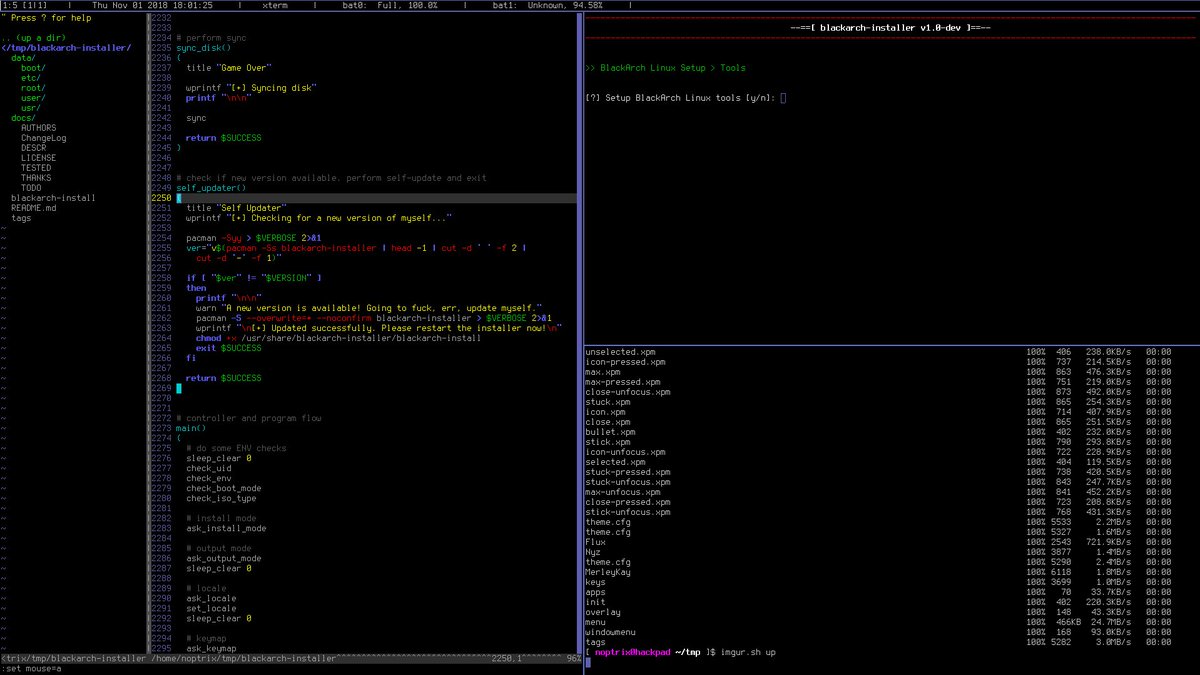The height and width of the screenshot is (675, 1200).
Task: Open the TESTED file in the tree
Action: (x=36, y=168)
